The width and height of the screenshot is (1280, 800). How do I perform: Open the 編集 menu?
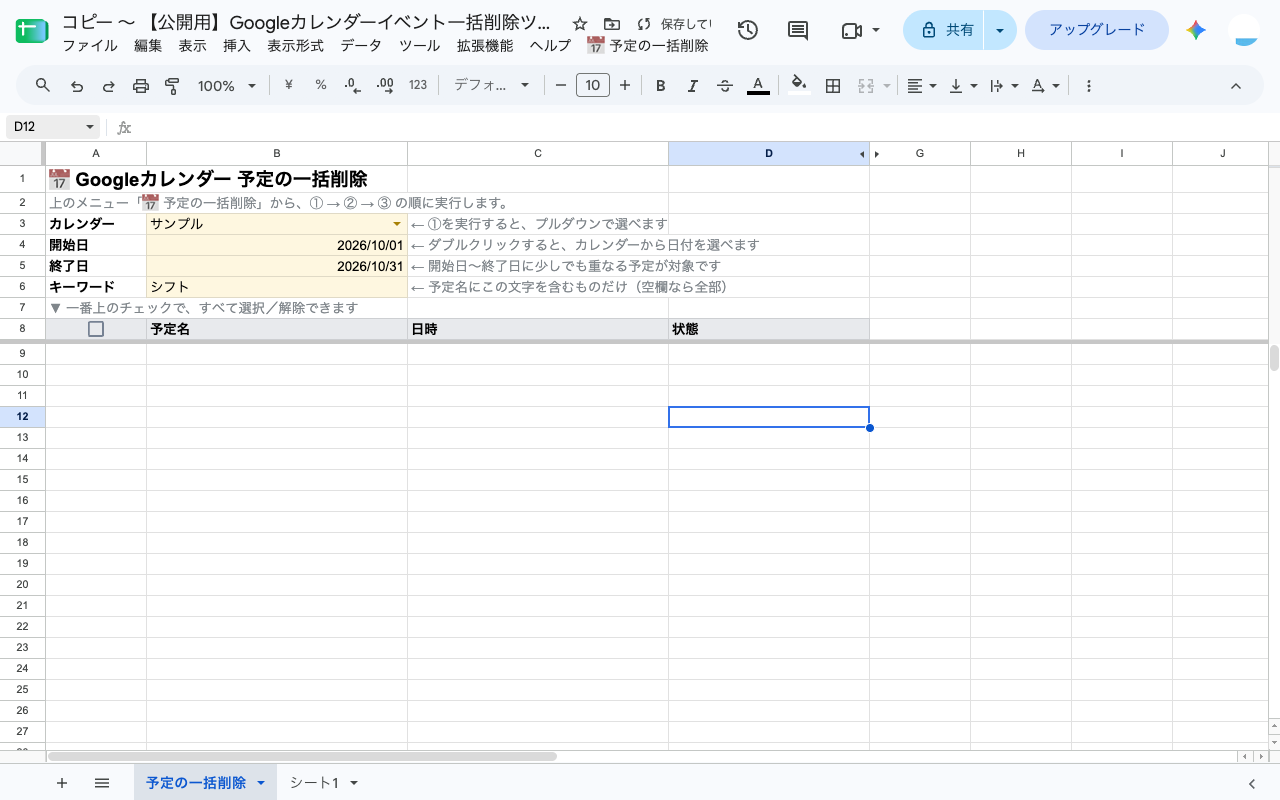(x=148, y=46)
